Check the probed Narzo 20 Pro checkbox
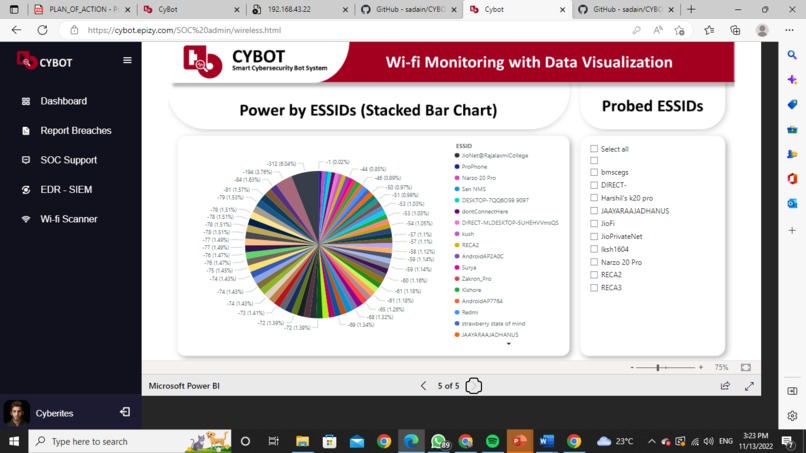 click(594, 262)
